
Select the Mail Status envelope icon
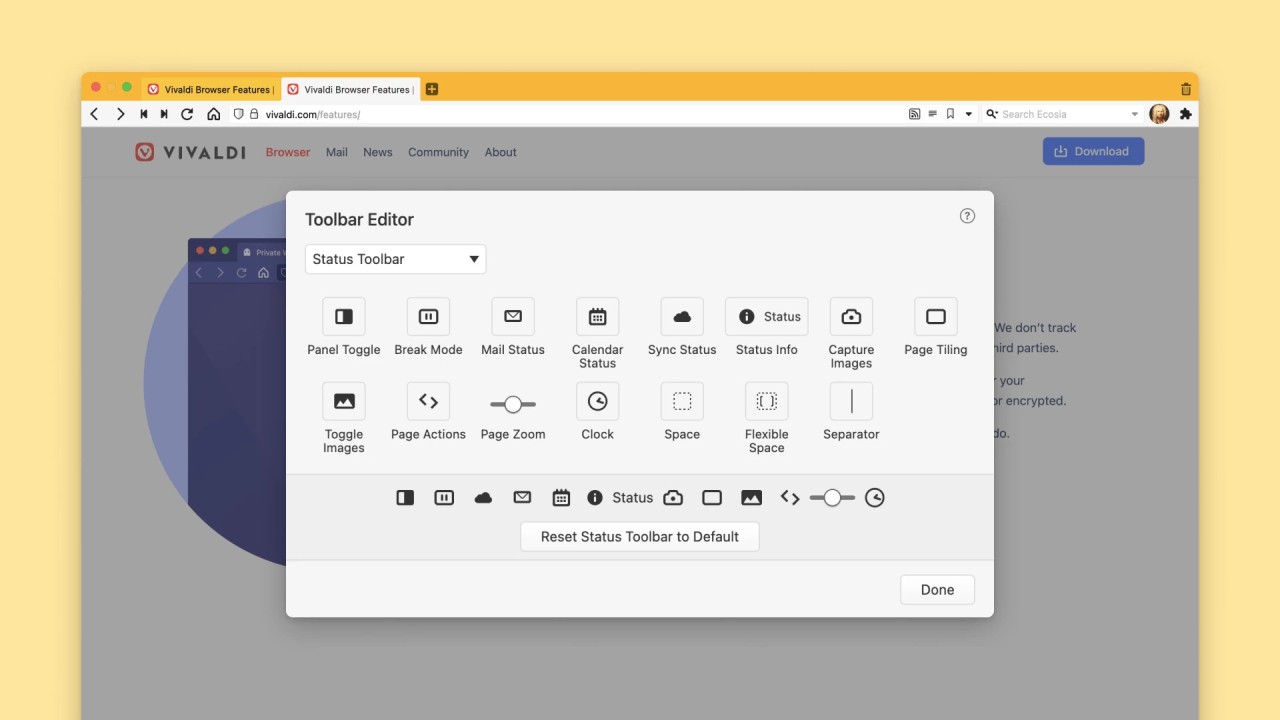point(512,316)
